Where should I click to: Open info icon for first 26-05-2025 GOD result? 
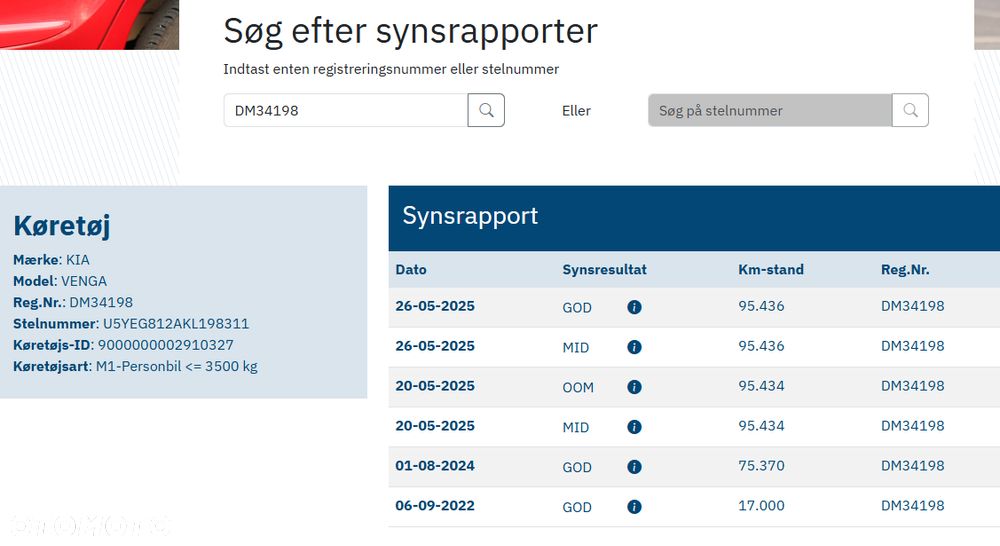tap(634, 307)
